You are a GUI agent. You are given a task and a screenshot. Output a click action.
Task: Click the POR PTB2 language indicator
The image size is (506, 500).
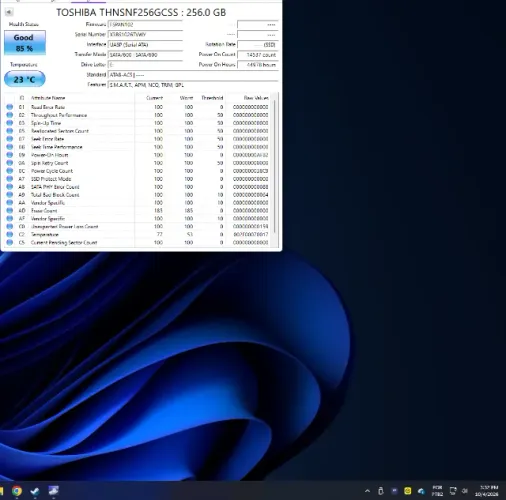pyautogui.click(x=437, y=491)
